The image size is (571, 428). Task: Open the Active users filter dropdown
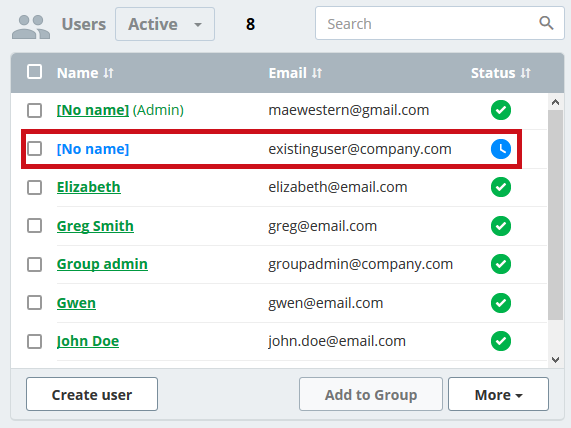coord(165,24)
